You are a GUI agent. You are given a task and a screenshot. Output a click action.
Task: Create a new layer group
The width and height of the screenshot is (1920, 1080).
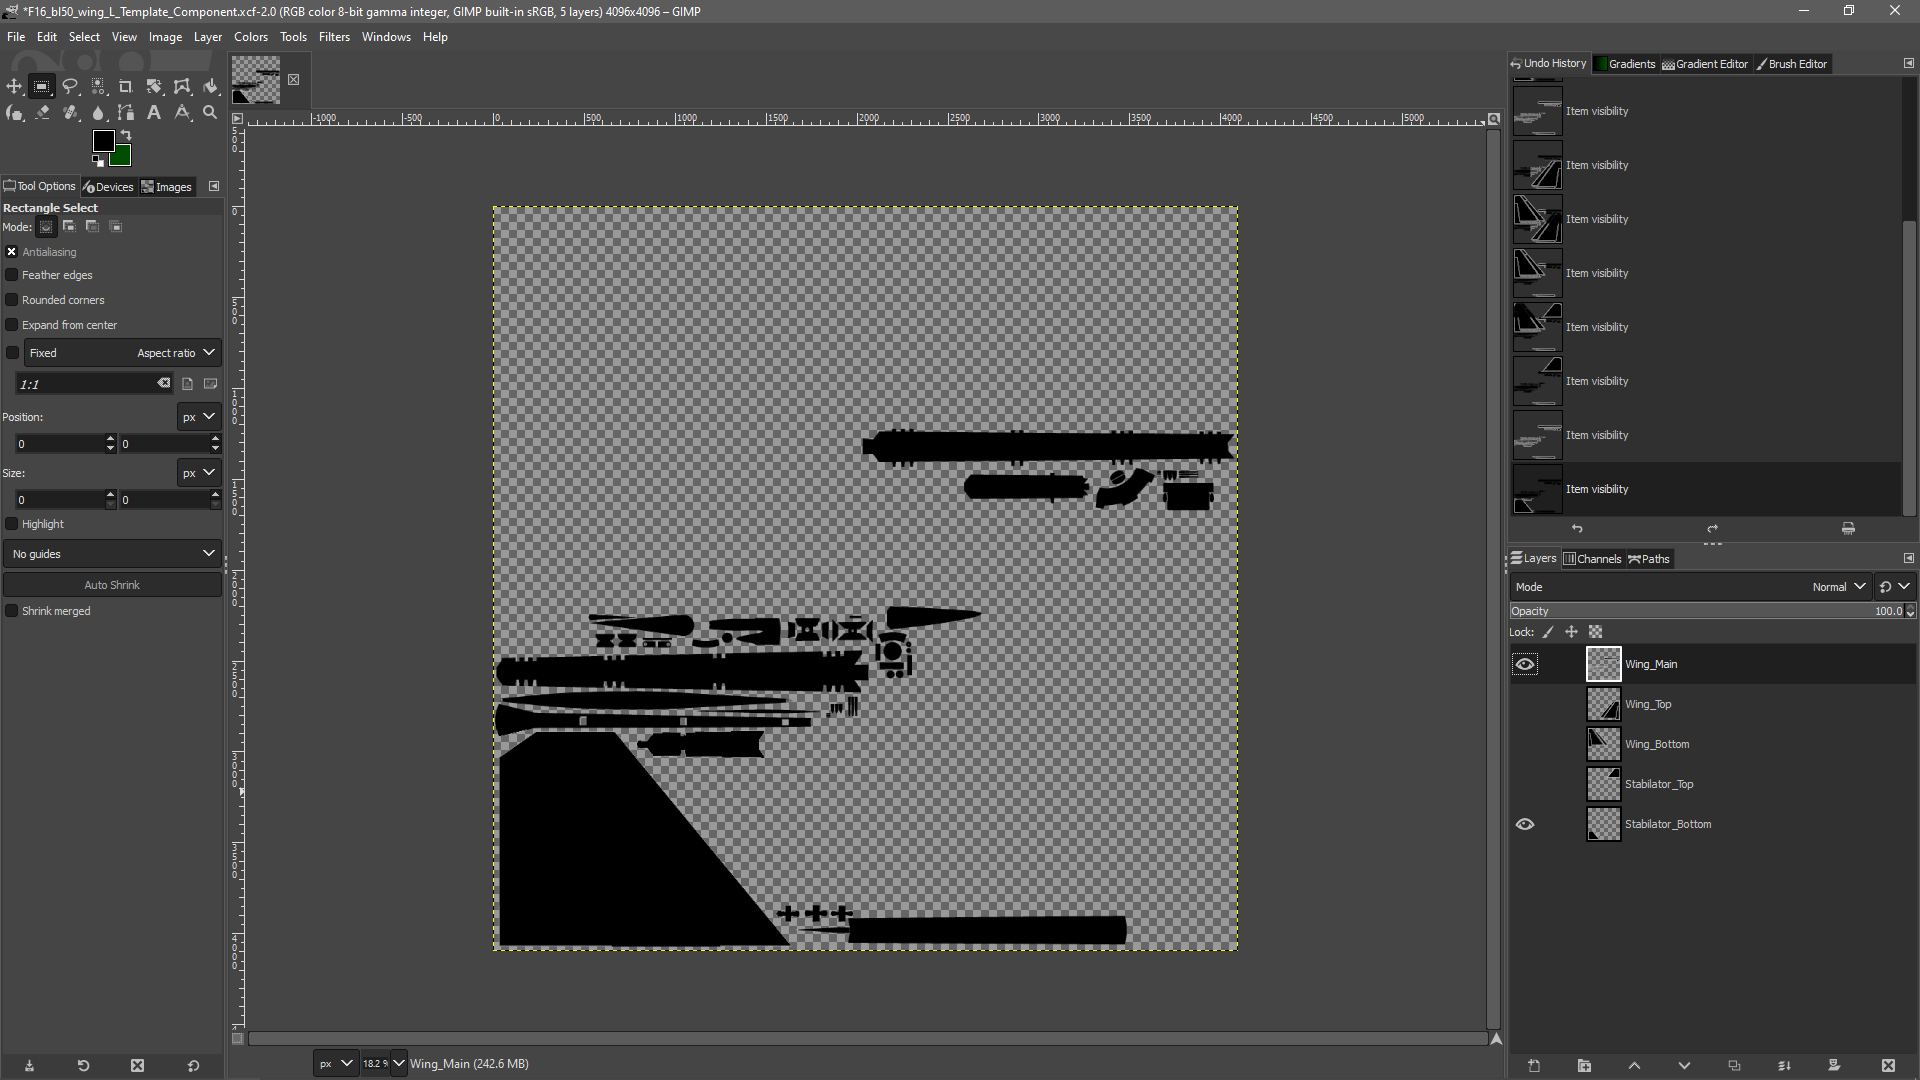pyautogui.click(x=1584, y=1066)
